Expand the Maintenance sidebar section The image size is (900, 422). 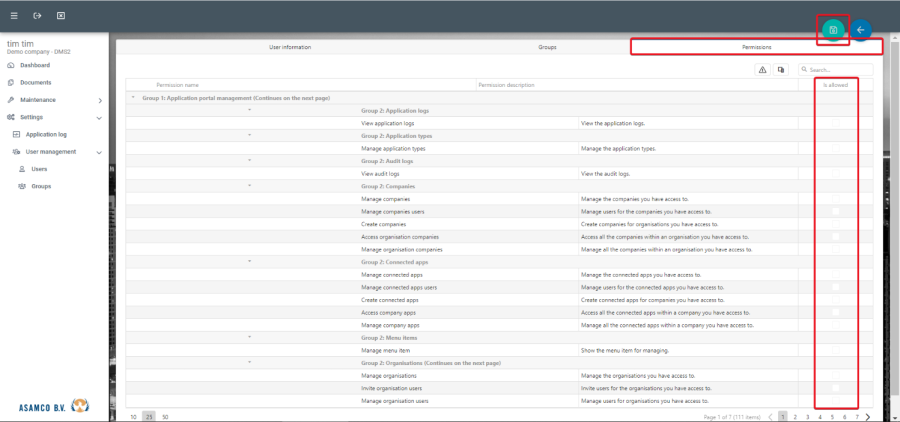click(99, 100)
